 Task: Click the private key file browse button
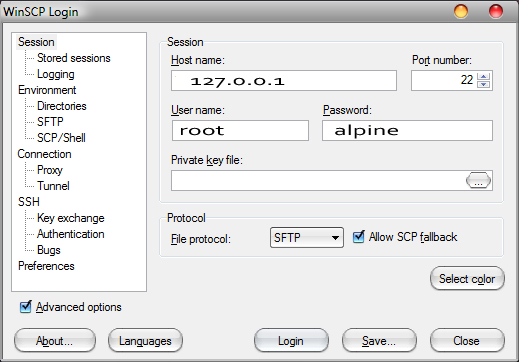click(x=478, y=181)
